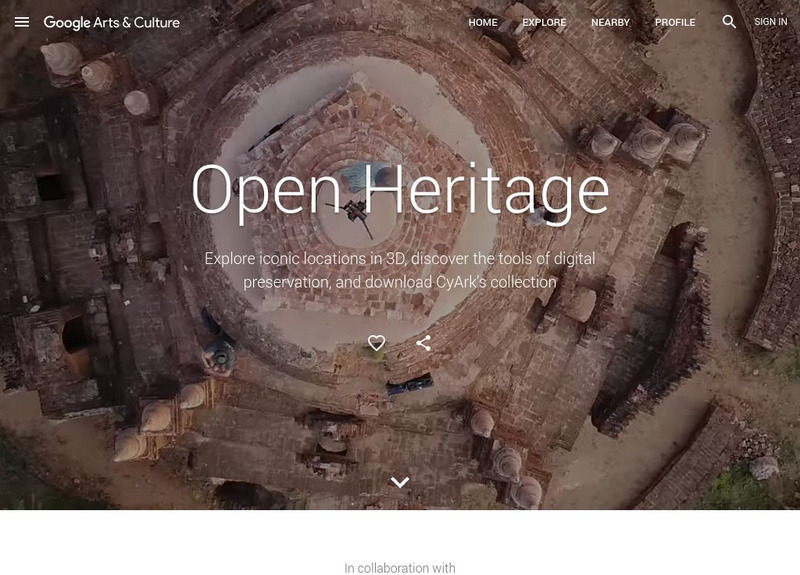
Task: Go to the HOME nav item
Action: 483,22
